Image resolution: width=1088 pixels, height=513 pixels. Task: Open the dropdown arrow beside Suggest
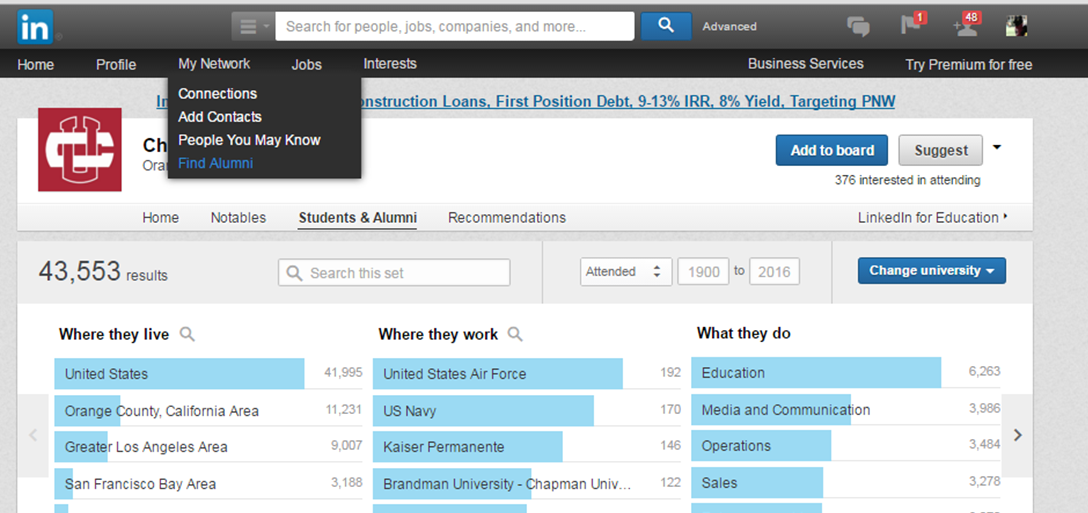pos(997,147)
